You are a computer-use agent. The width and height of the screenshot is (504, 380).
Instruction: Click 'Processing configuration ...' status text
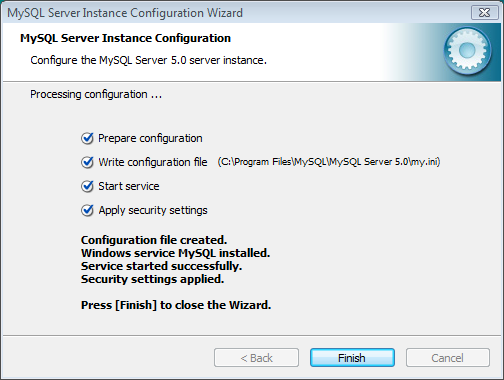(96, 94)
